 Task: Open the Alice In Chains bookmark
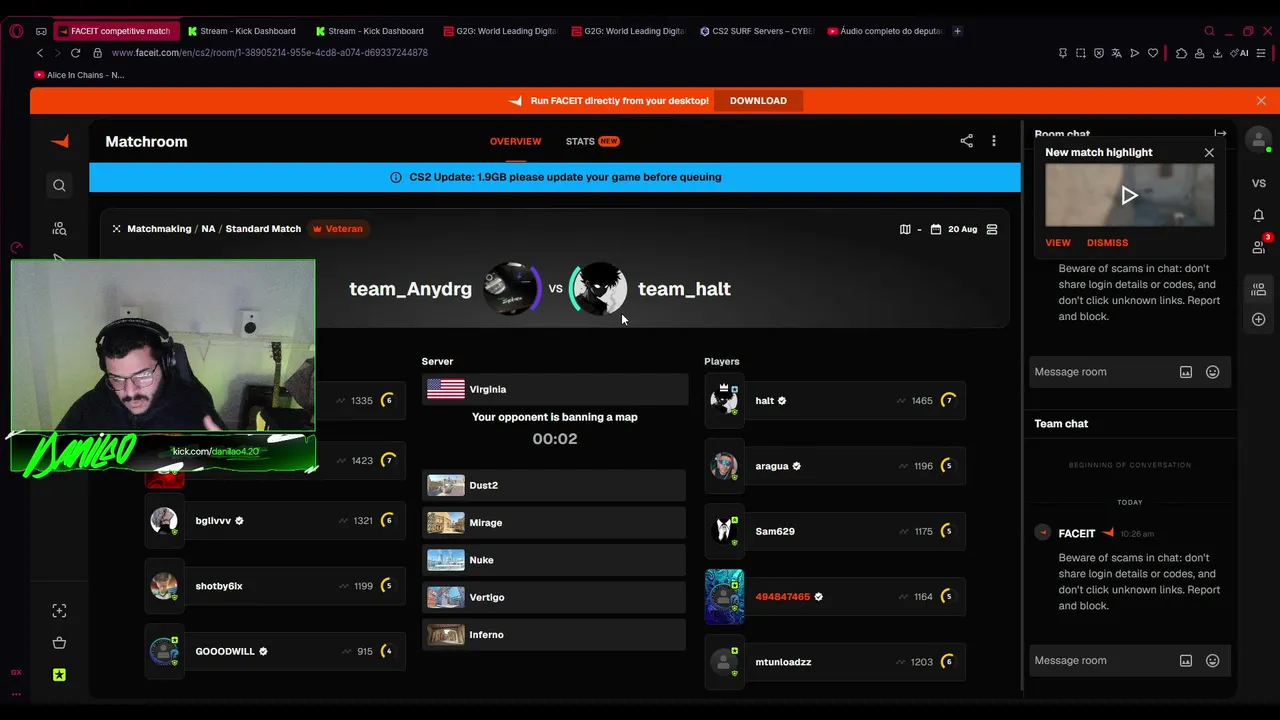(79, 75)
